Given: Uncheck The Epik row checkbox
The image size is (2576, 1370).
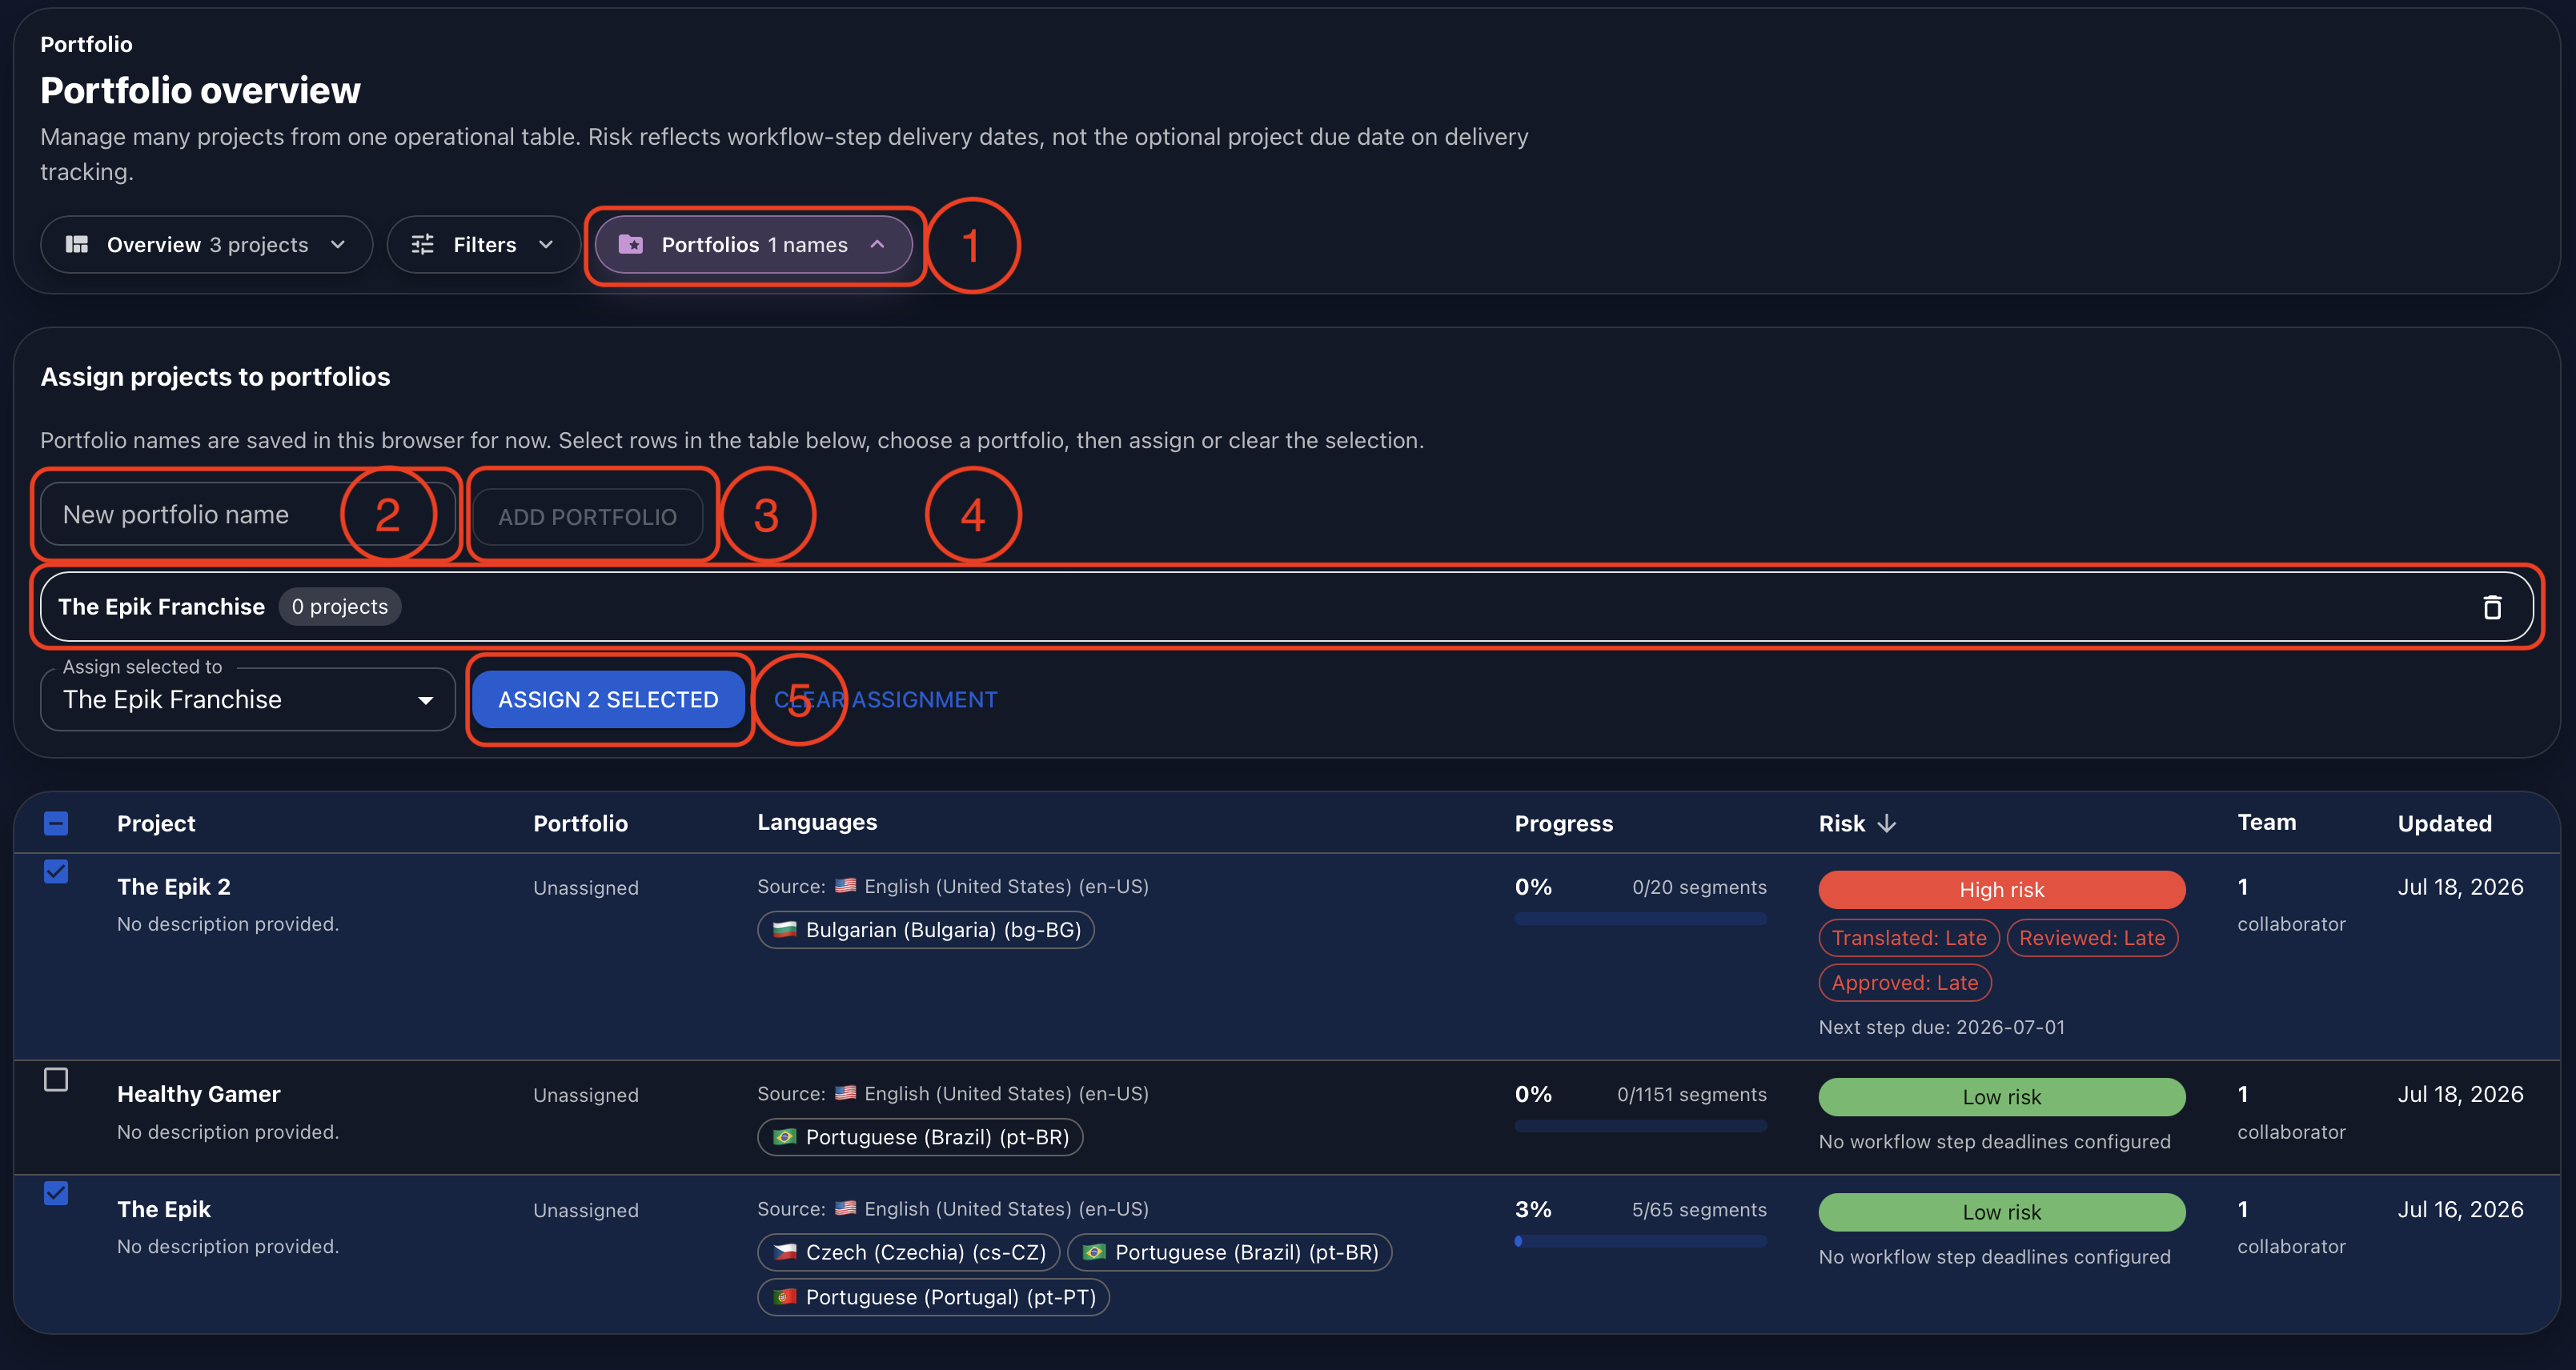Looking at the screenshot, I should pos(56,1194).
